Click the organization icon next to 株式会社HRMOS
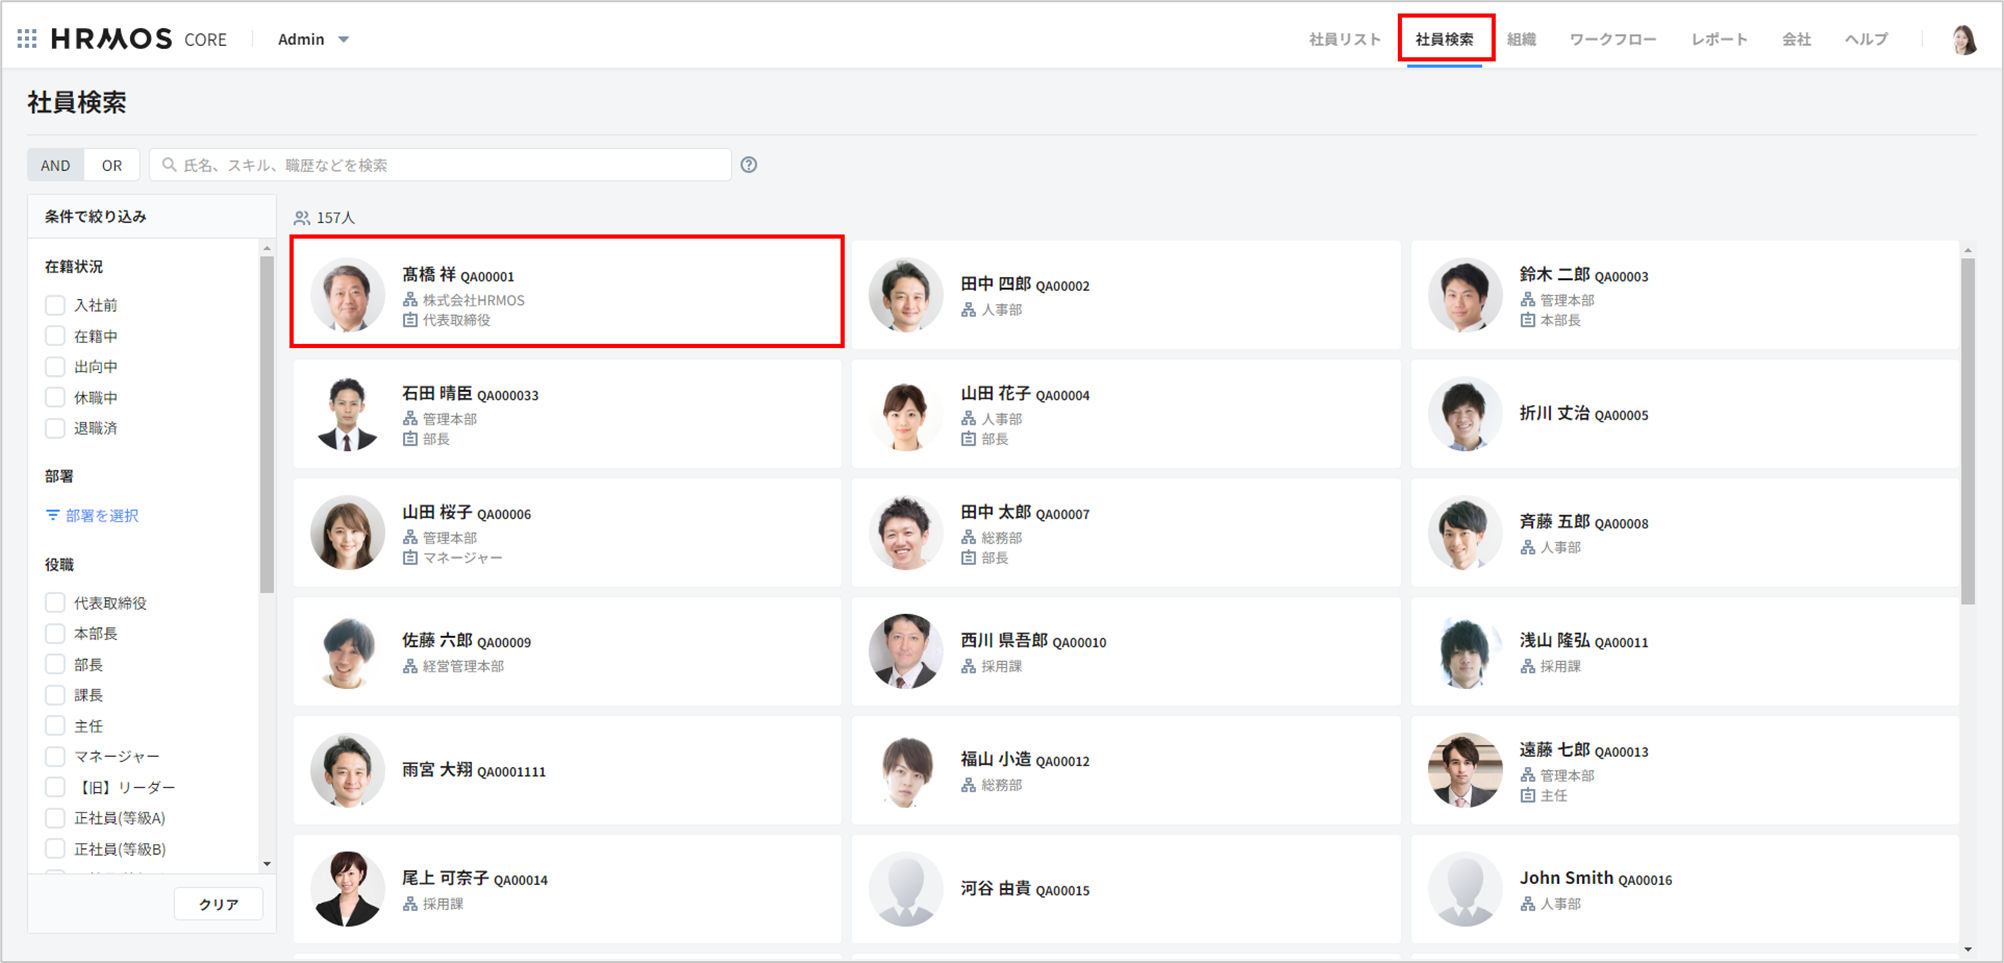Screen dimensions: 2004x963 (x=410, y=300)
